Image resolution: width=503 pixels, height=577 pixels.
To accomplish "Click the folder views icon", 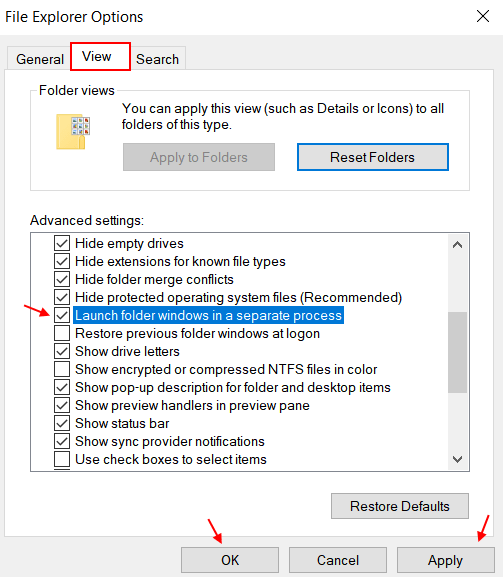I will coord(73,131).
